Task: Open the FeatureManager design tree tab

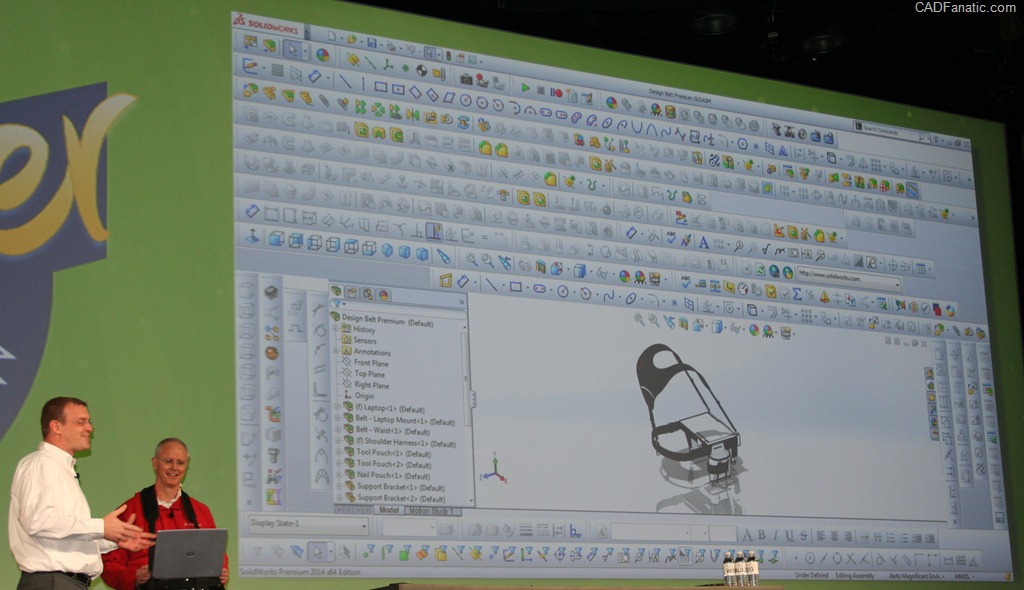Action: (336, 290)
